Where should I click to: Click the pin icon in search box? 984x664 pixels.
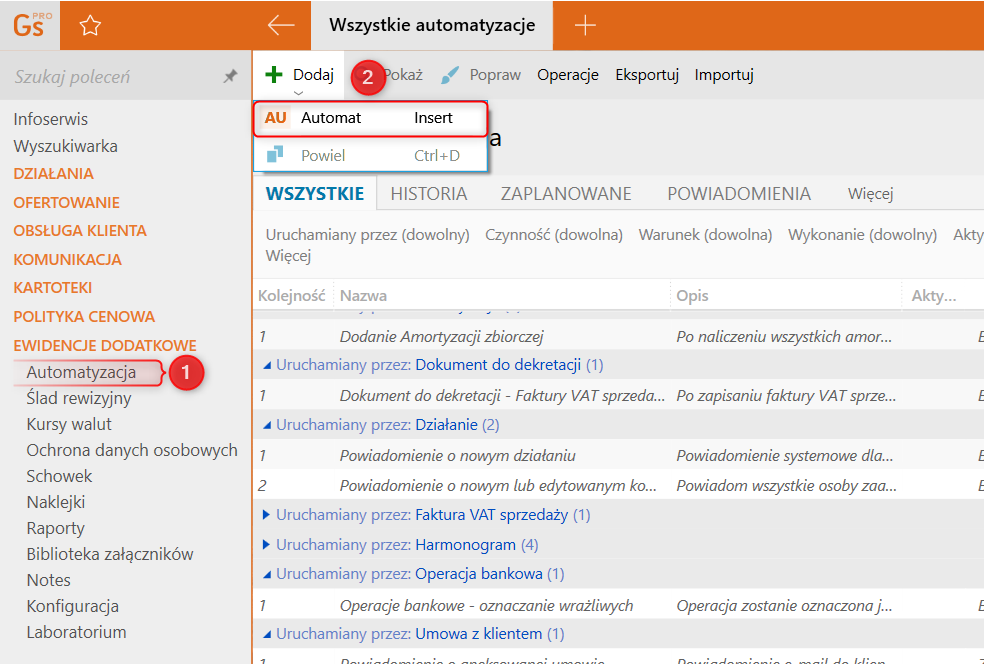tap(230, 77)
